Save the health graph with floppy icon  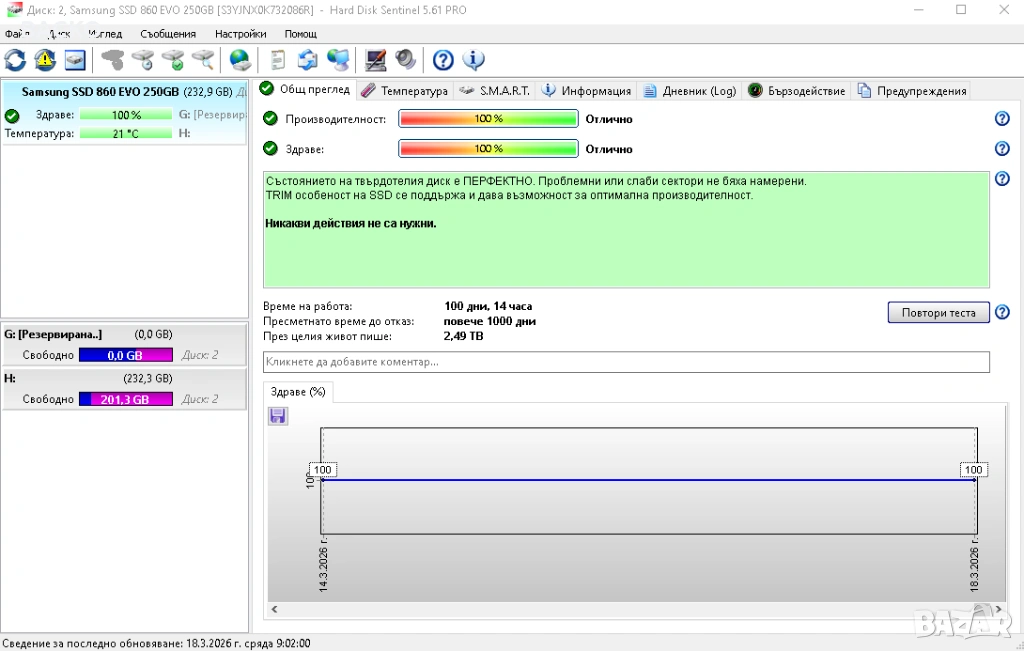coord(278,416)
